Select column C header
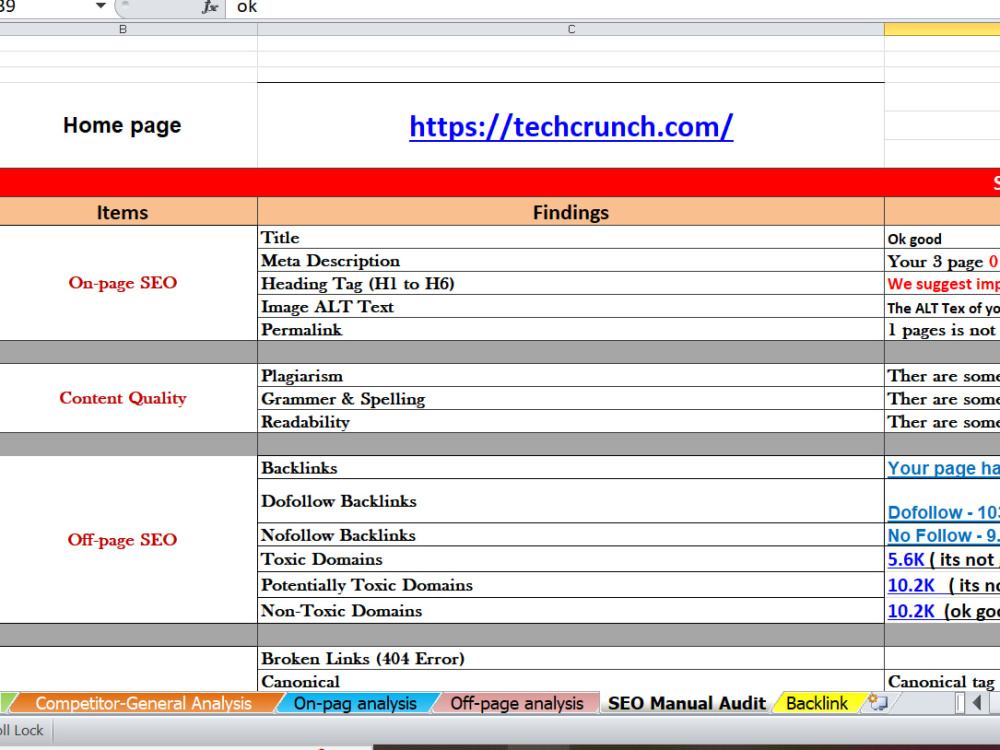Image resolution: width=1000 pixels, height=750 pixels. [571, 29]
